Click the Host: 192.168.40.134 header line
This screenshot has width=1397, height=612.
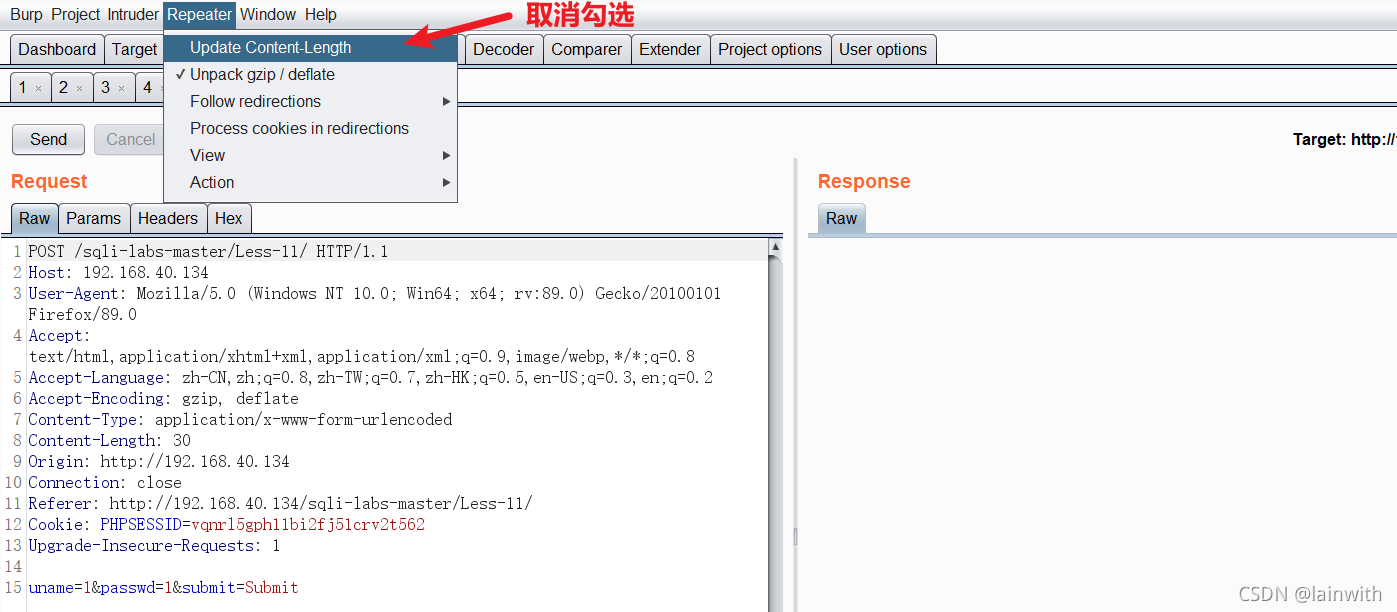[x=118, y=273]
